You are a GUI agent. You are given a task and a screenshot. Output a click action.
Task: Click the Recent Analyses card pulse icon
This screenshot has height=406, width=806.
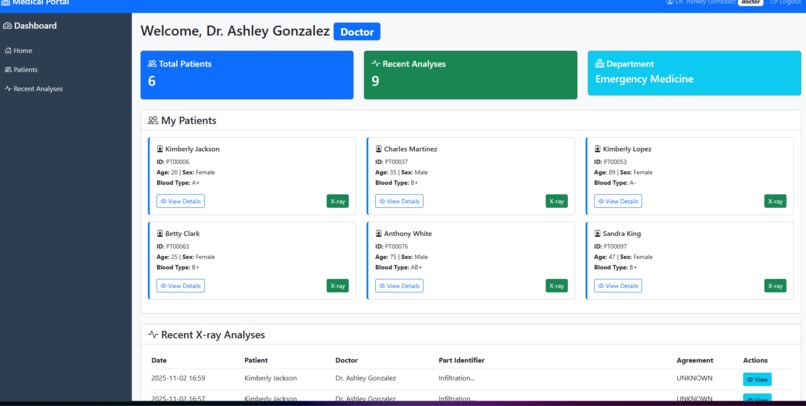376,64
